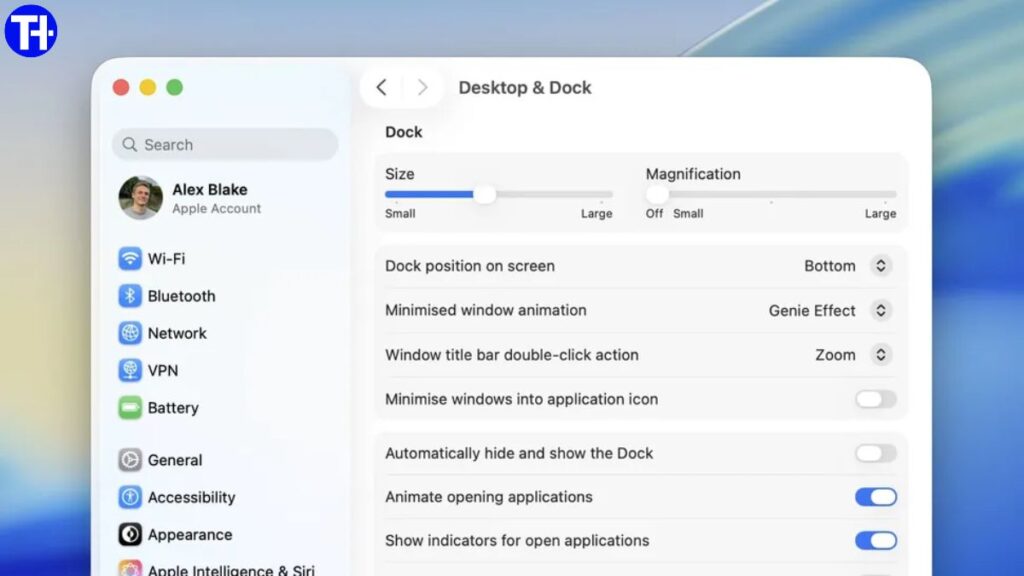The image size is (1024, 576).
Task: Select the VPN icon in sidebar
Action: (x=131, y=370)
